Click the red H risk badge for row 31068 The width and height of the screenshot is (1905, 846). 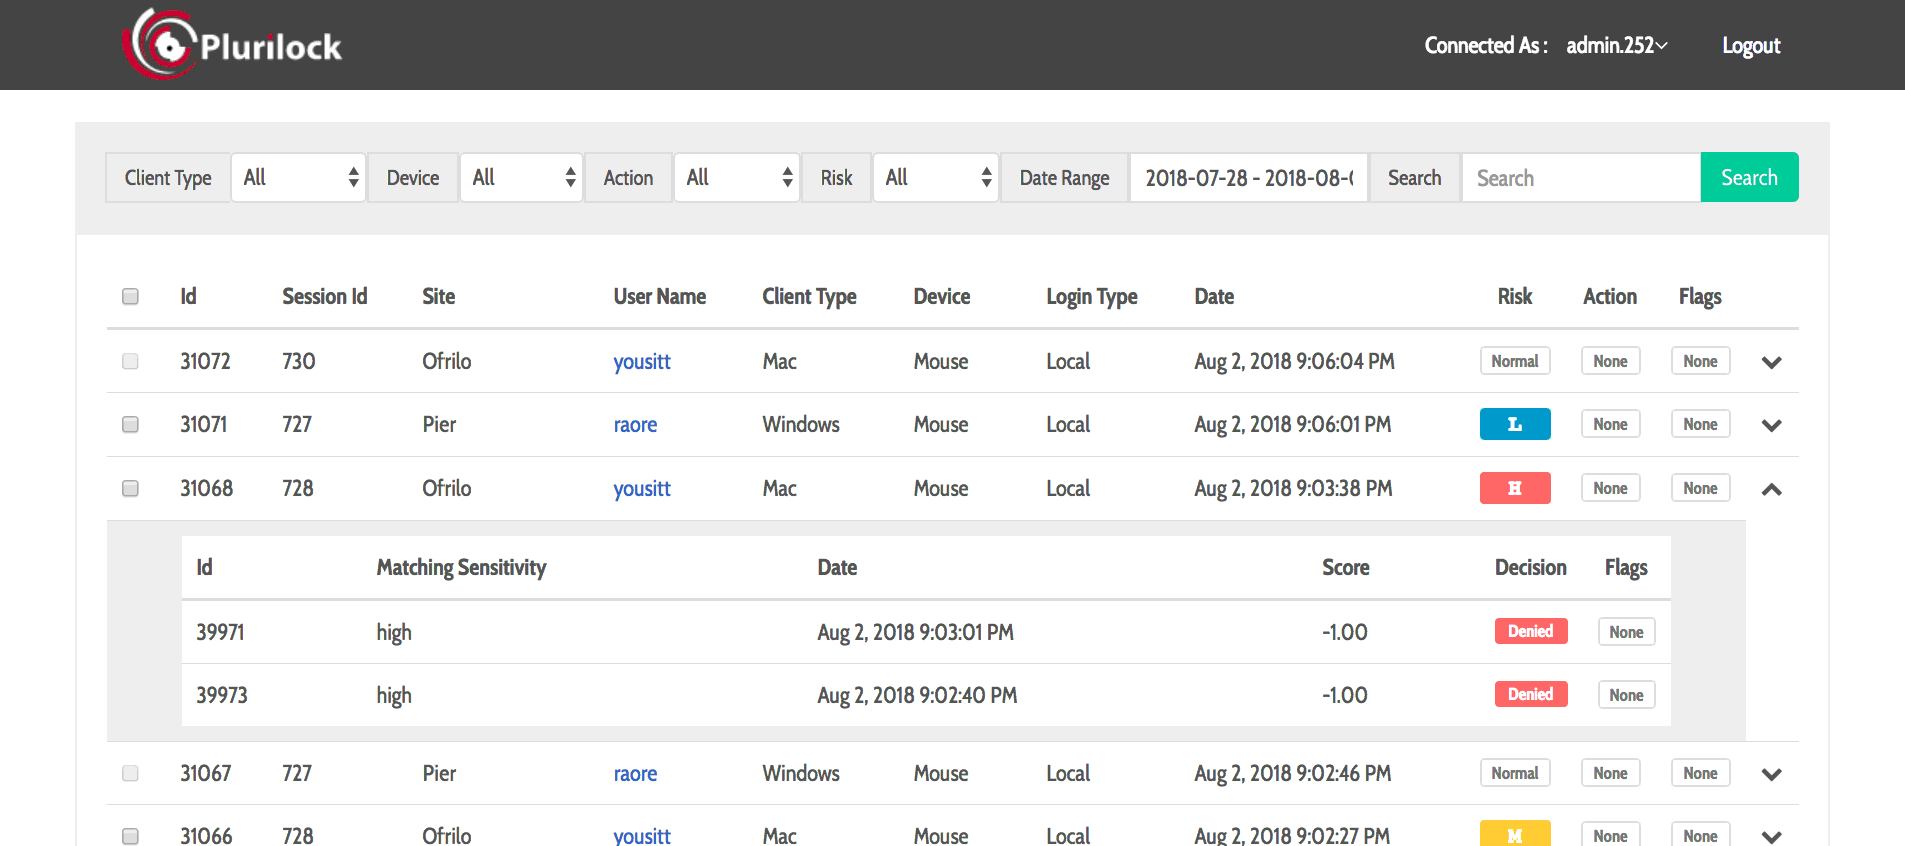pyautogui.click(x=1514, y=488)
